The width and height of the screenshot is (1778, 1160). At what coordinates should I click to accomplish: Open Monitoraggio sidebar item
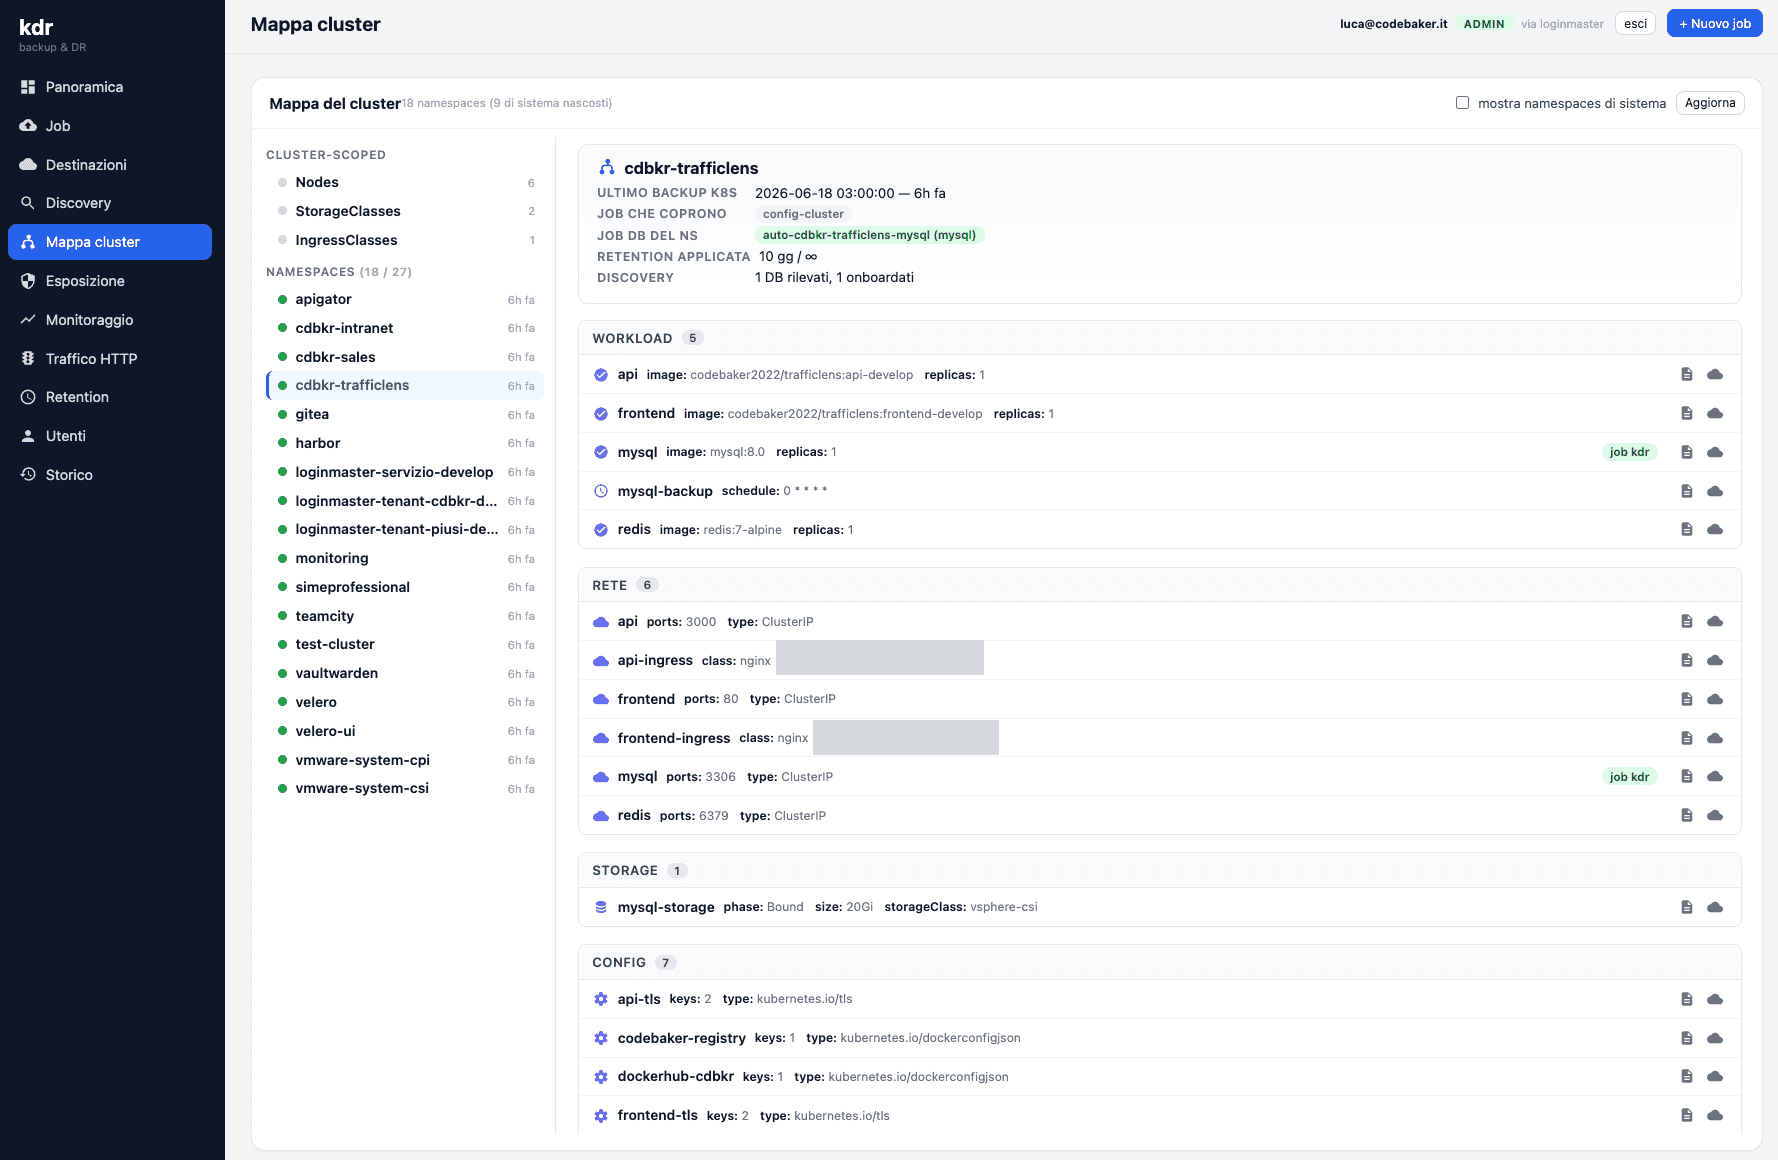[x=110, y=320]
